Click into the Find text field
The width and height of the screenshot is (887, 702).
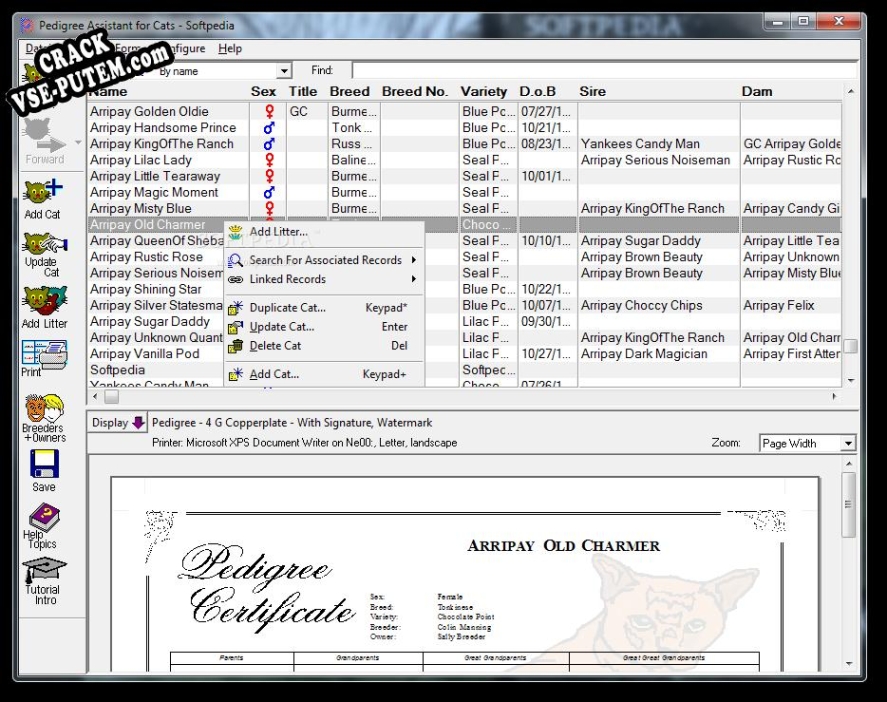click(604, 71)
